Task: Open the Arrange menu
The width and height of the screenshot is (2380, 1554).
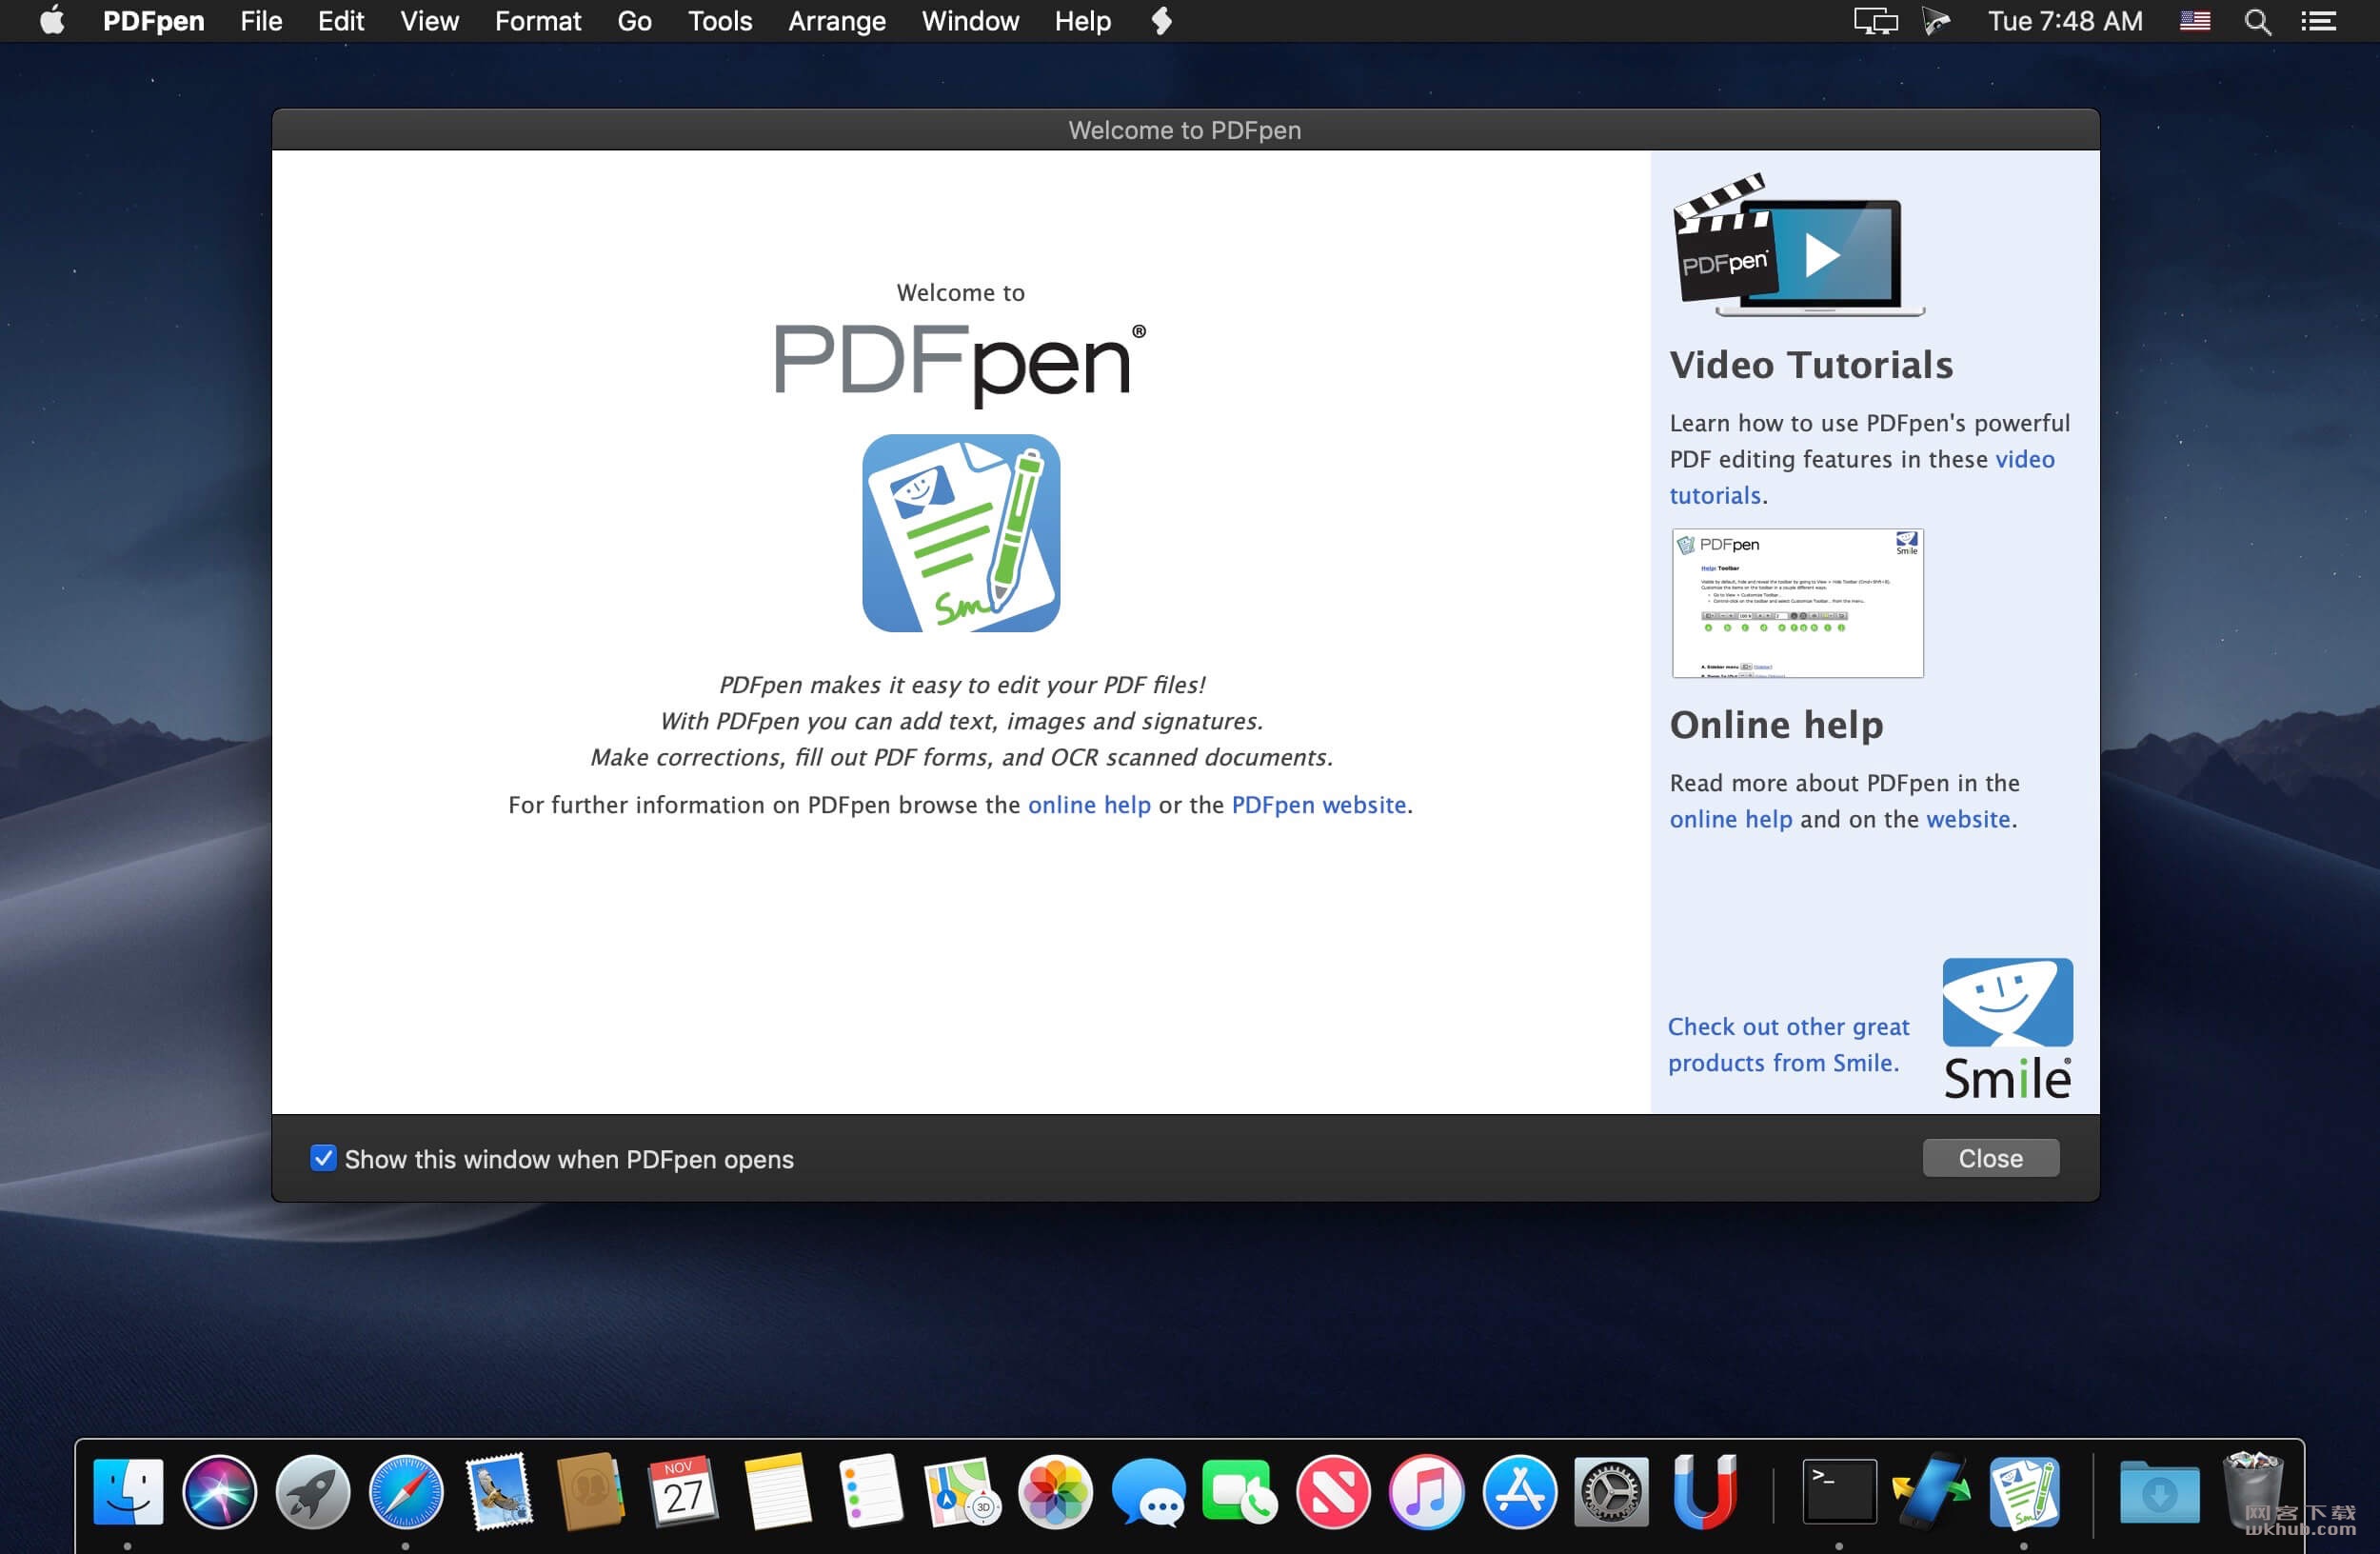Action: point(836,21)
